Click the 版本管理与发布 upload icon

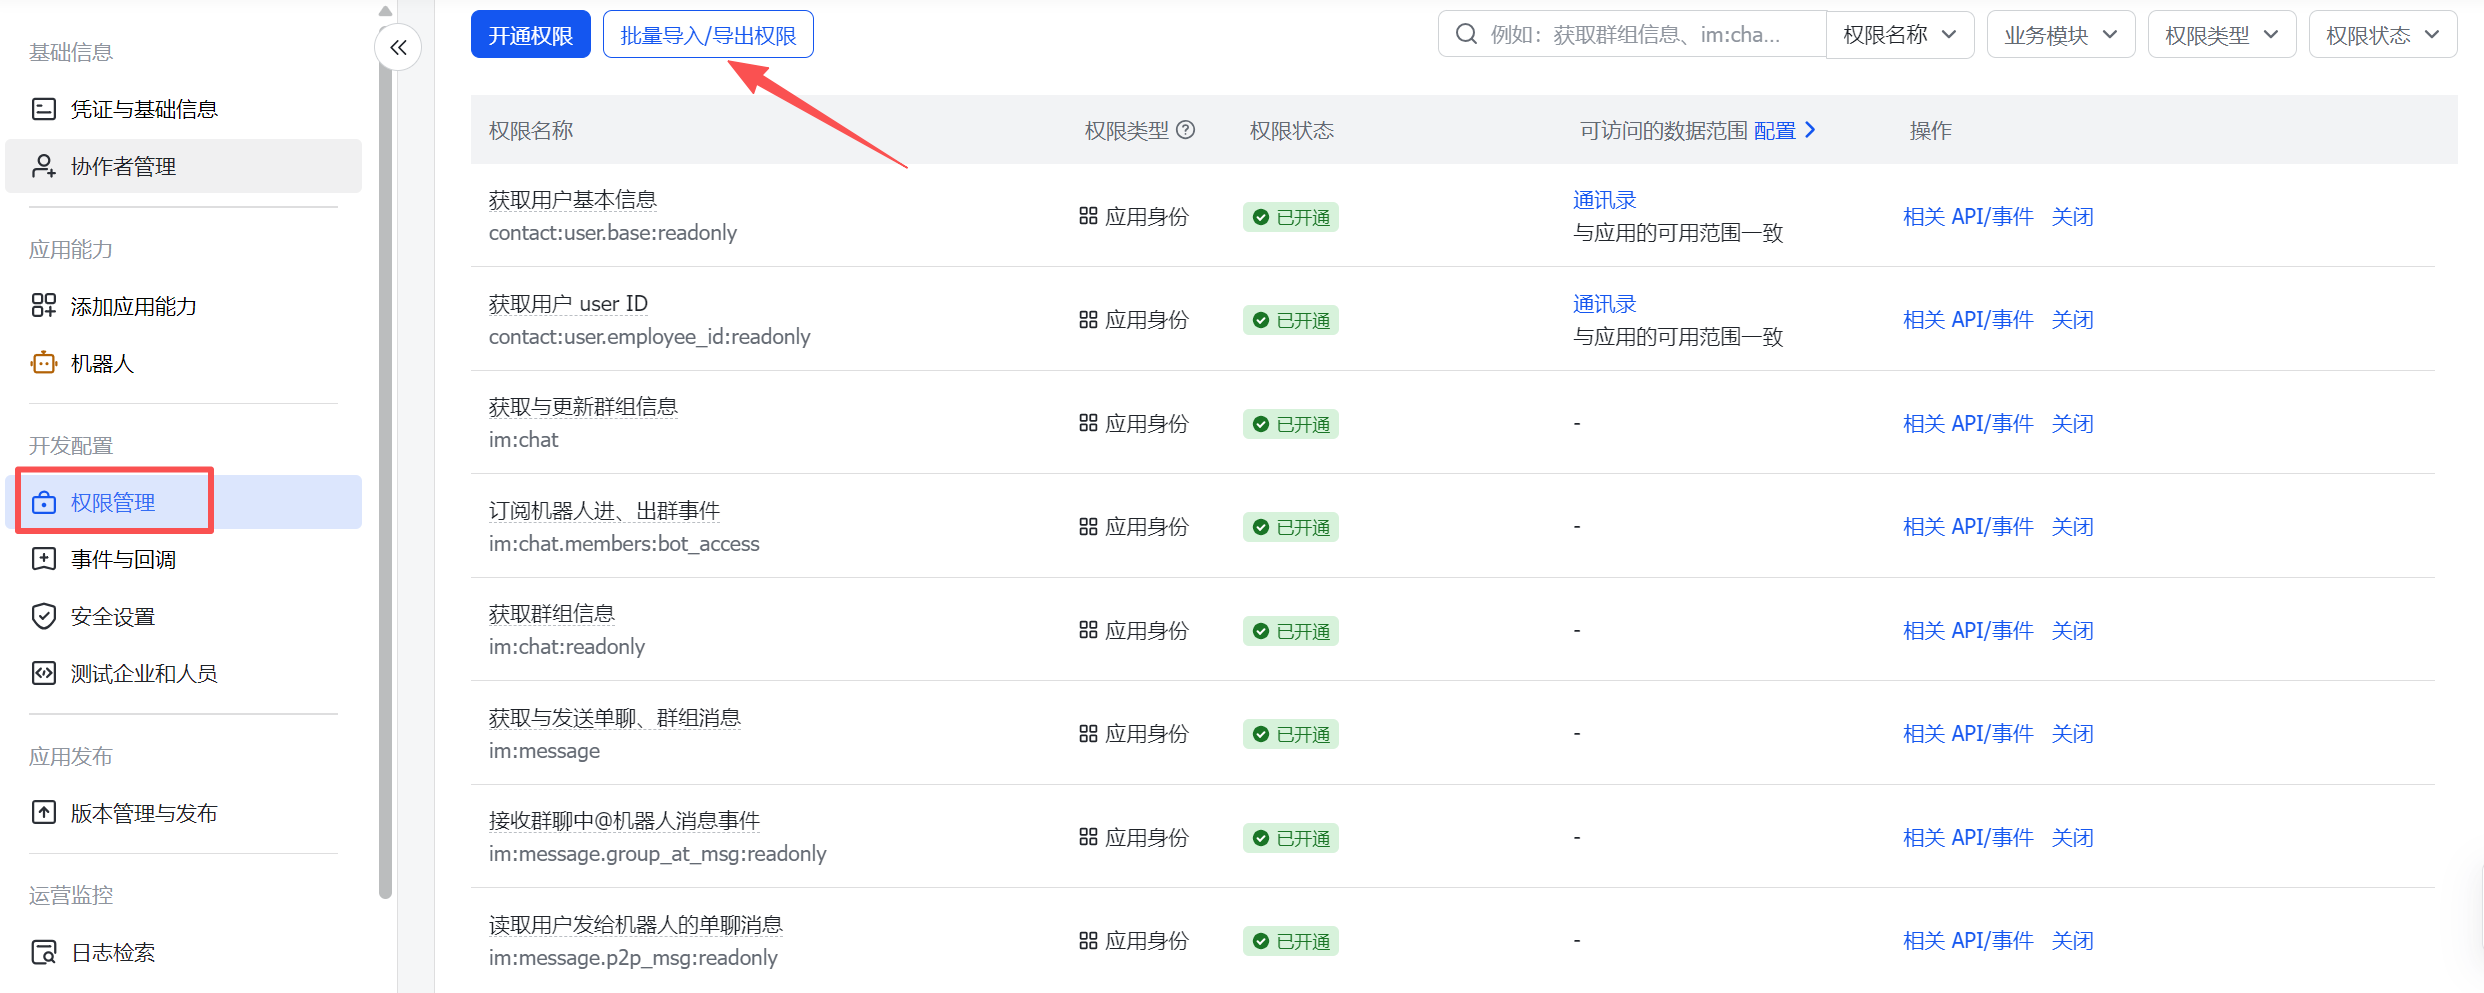coord(44,812)
